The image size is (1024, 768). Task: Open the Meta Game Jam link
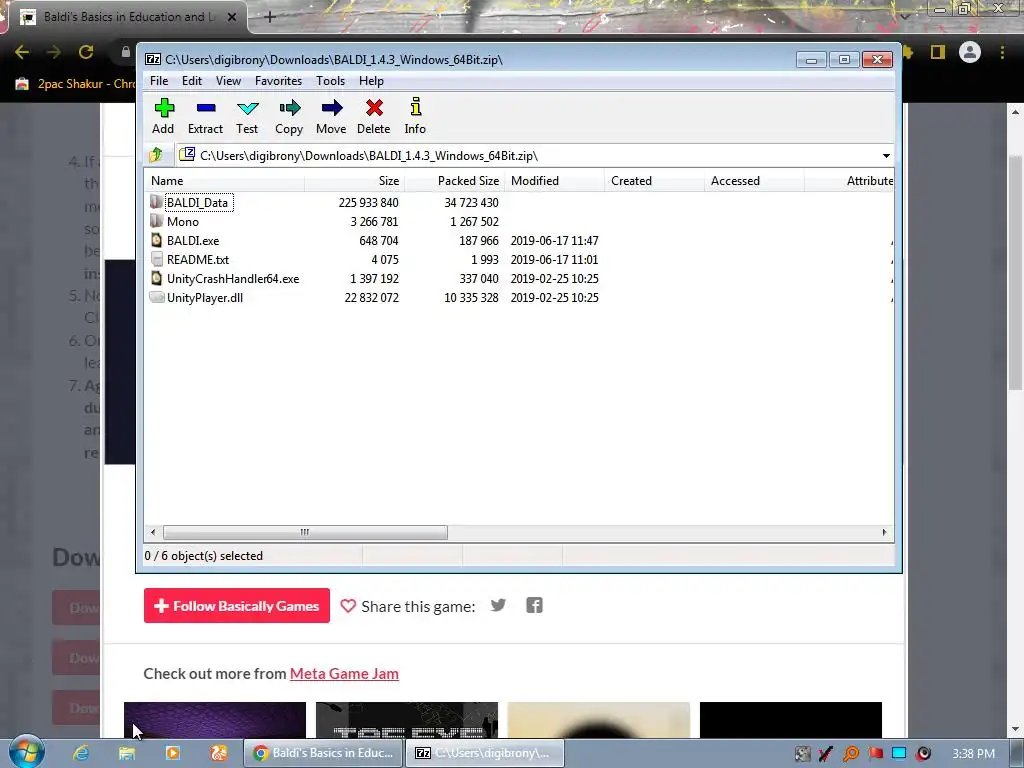tap(344, 673)
